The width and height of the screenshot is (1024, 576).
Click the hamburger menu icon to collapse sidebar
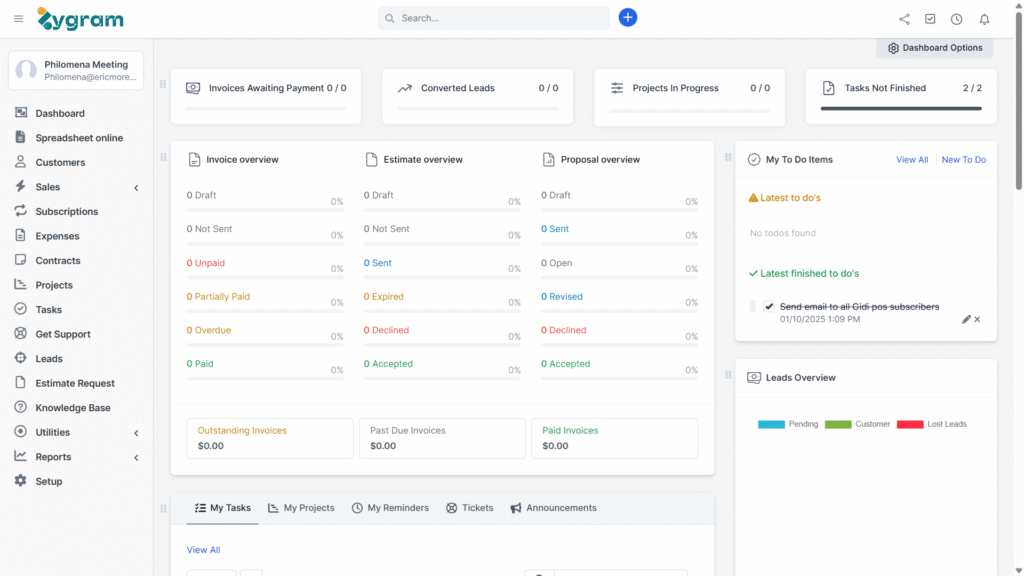(x=18, y=19)
